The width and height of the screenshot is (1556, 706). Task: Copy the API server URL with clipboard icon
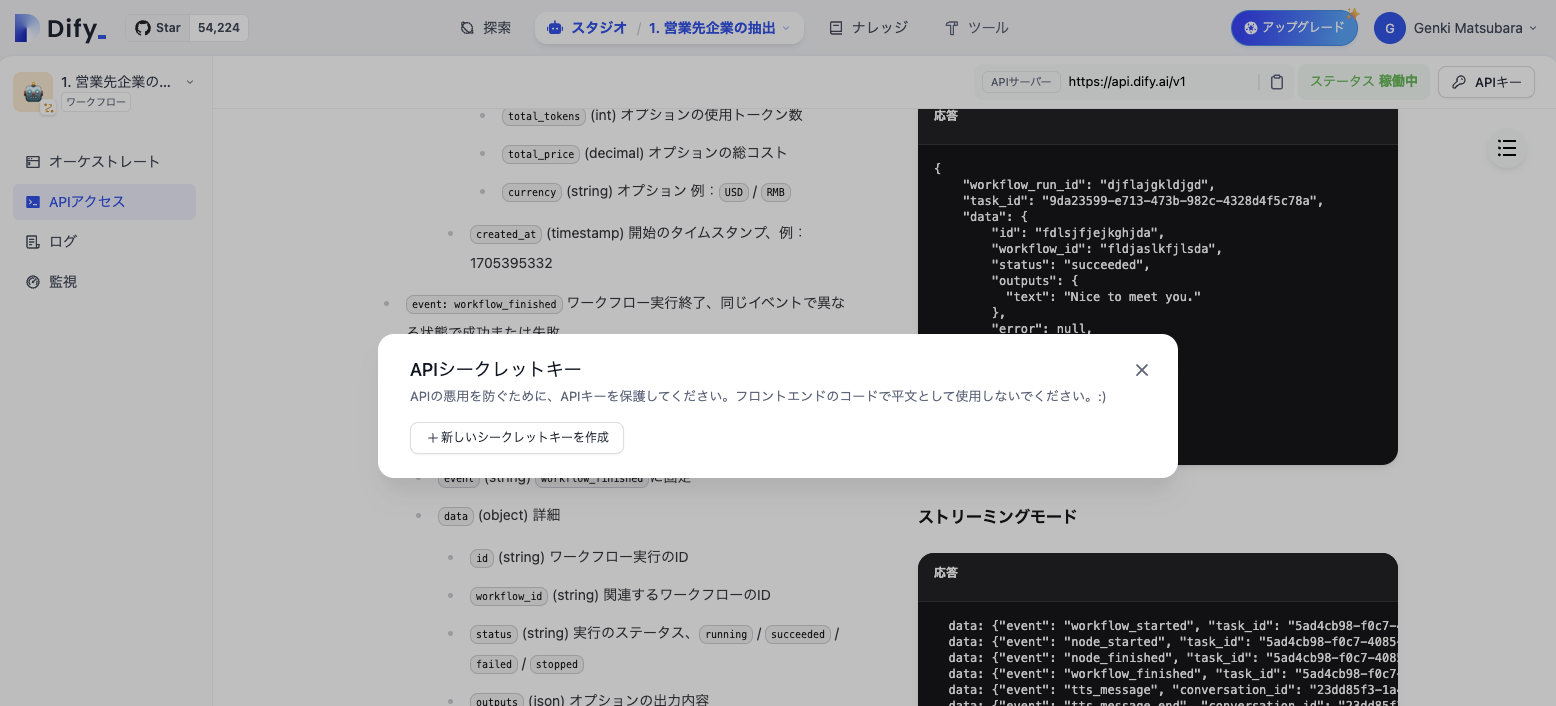[x=1277, y=81]
